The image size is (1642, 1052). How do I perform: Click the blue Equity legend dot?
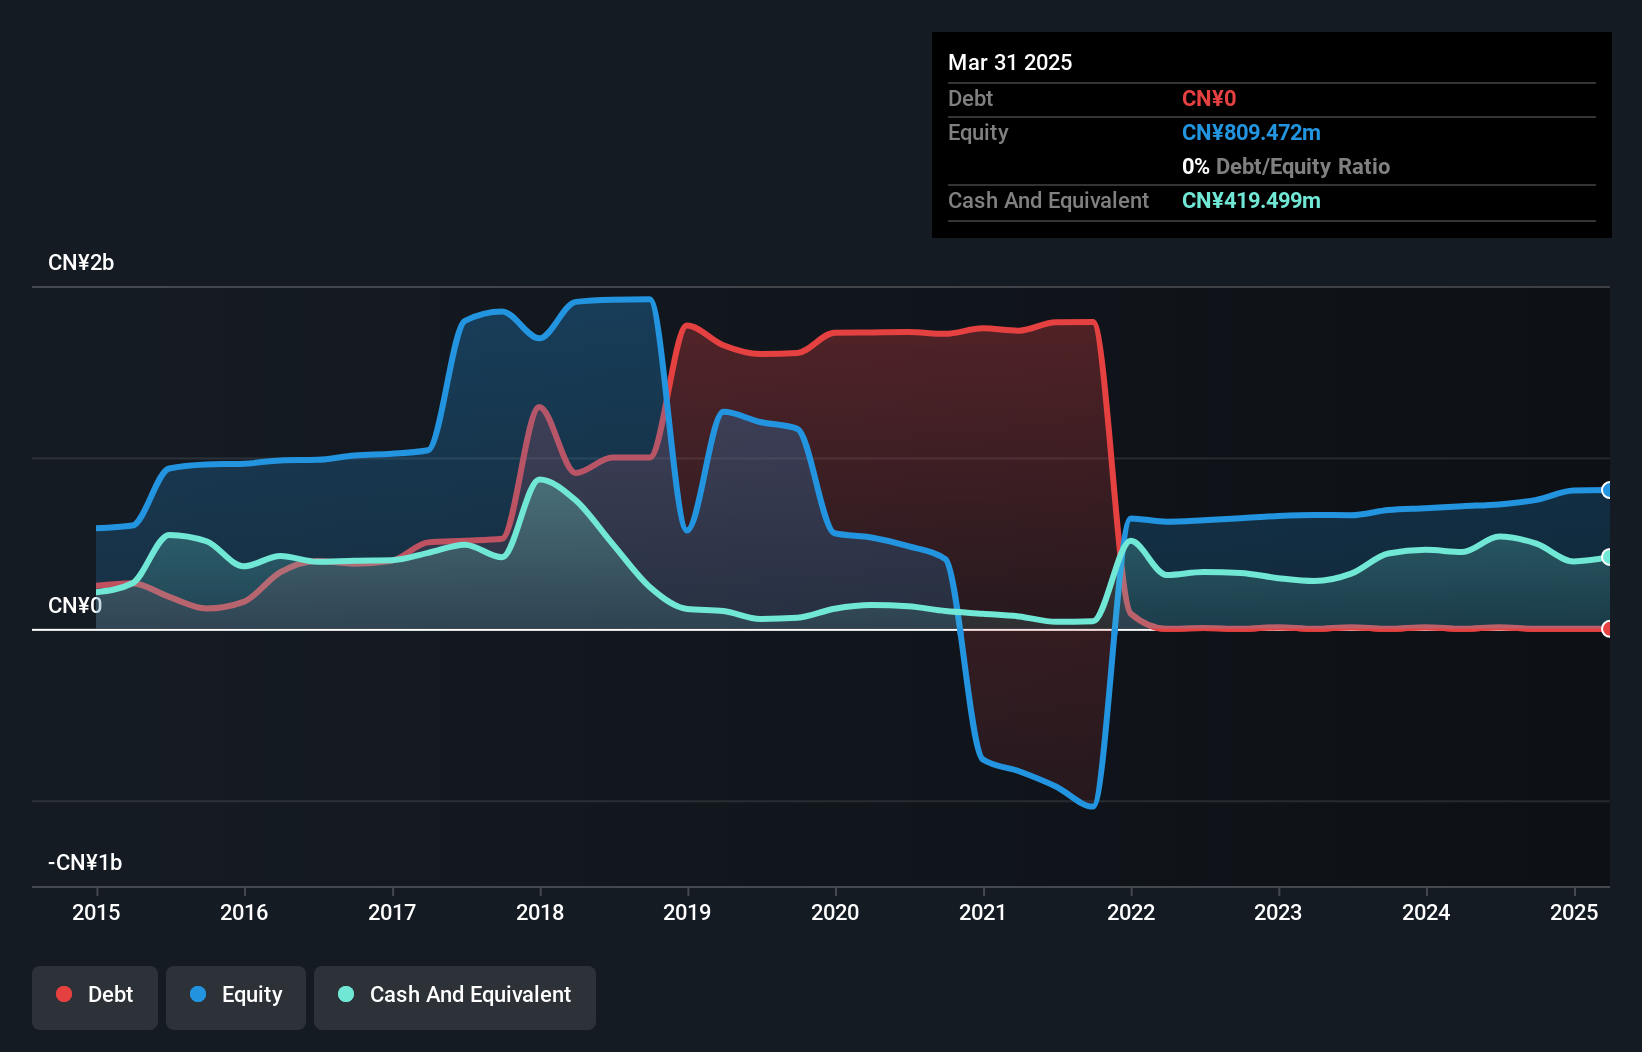point(198,994)
